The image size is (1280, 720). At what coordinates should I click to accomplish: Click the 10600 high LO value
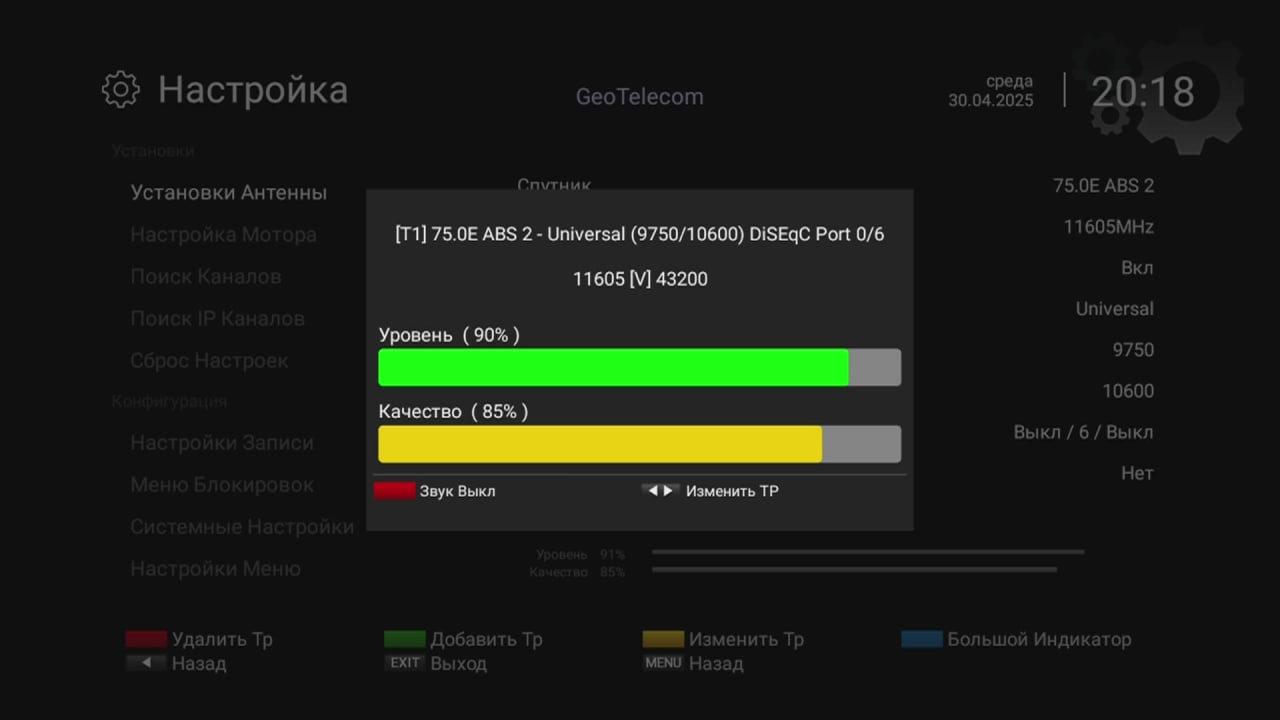1128,391
